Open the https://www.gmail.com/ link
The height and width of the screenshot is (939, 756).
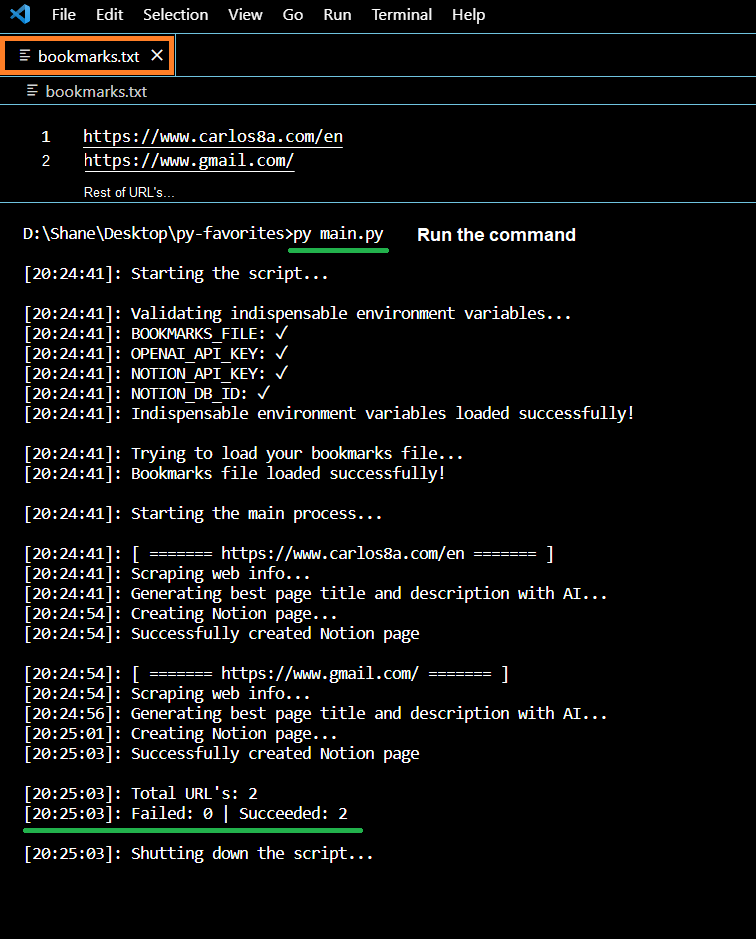point(189,160)
